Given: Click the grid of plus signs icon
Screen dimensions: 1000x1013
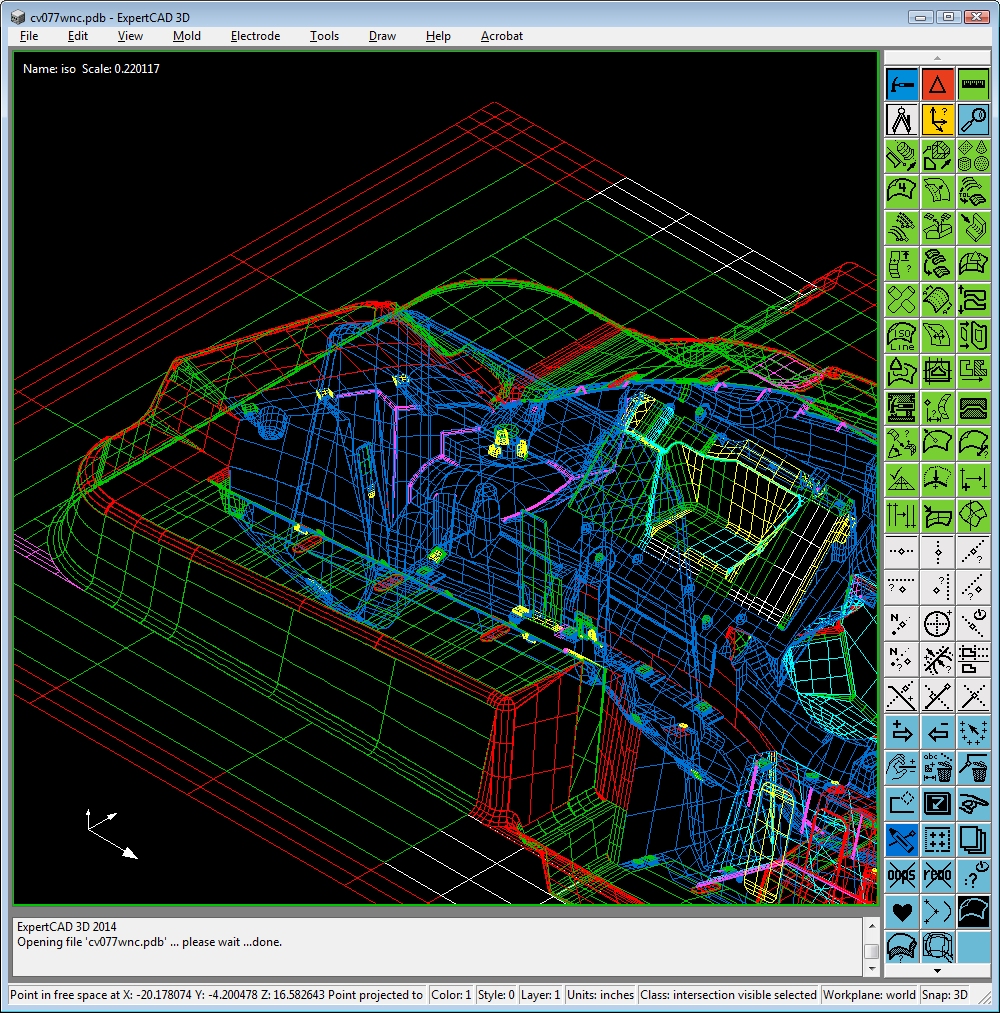Looking at the screenshot, I should coord(937,840).
